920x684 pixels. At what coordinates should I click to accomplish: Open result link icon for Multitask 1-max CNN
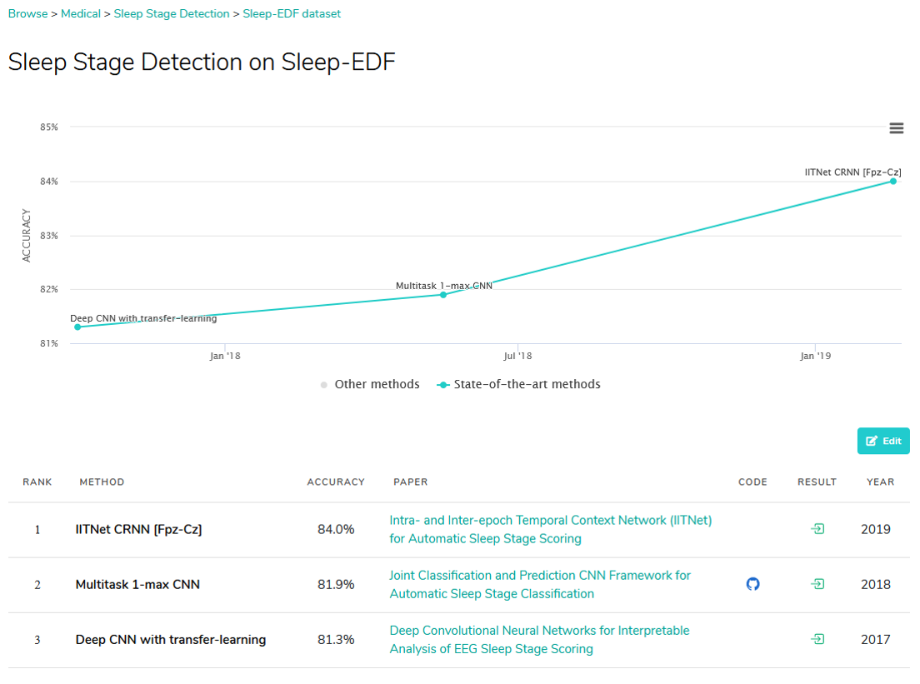[817, 584]
